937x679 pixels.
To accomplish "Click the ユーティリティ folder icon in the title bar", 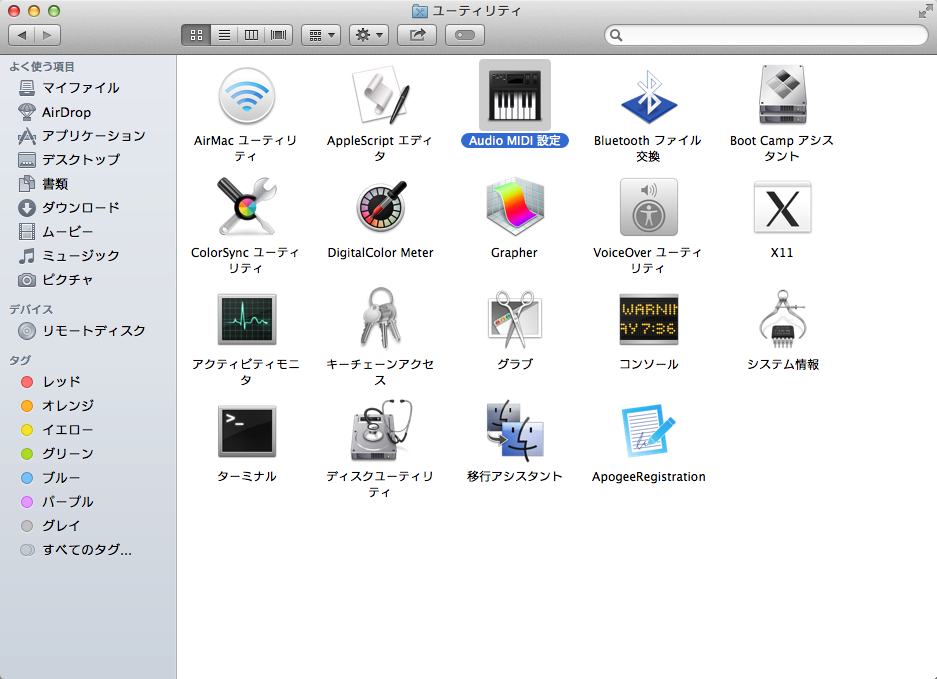I will (420, 11).
